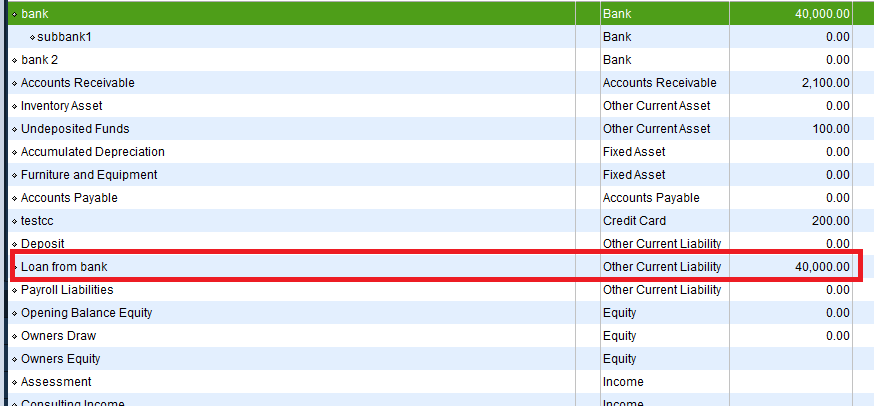Click the 40,000.00 balance in bank row
Viewport: 874px width, 406px height.
[x=822, y=14]
